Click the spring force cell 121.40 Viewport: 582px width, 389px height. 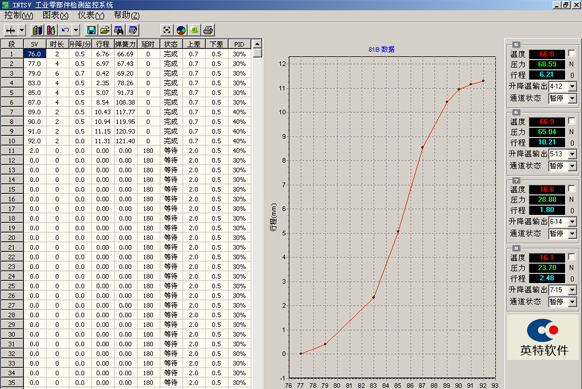pyautogui.click(x=125, y=141)
